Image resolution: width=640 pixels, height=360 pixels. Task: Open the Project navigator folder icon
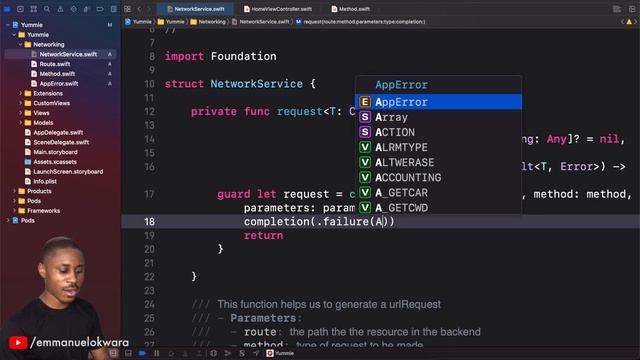coord(7,9)
